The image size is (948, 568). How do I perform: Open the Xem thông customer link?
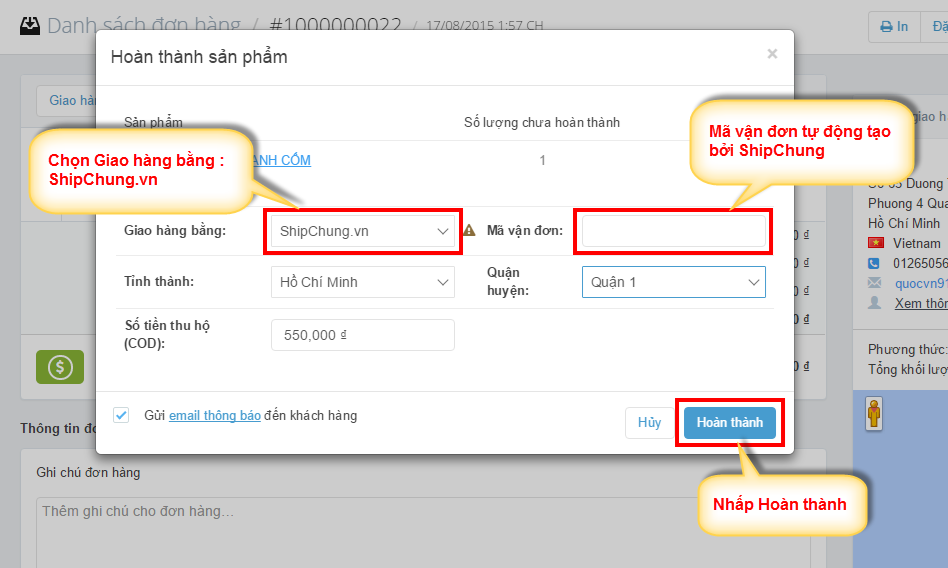pyautogui.click(x=921, y=303)
